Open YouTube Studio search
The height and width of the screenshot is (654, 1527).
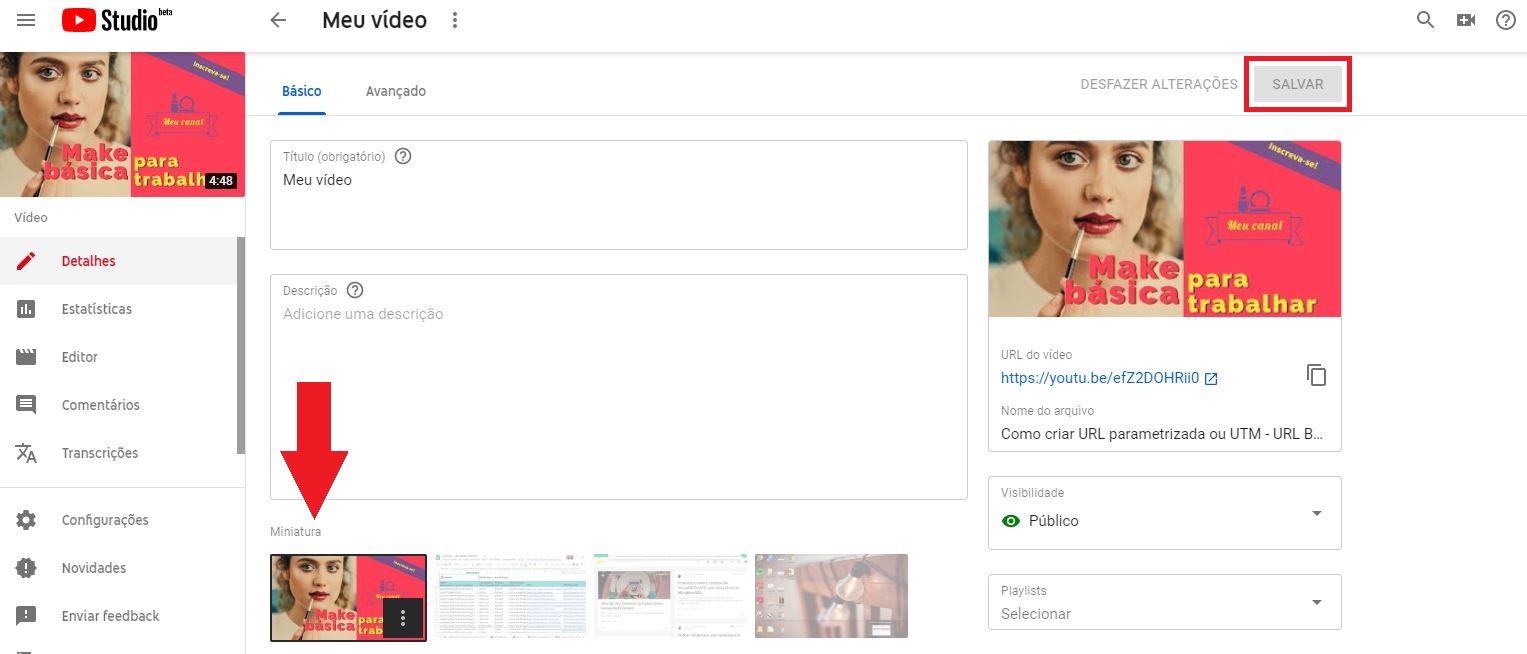(x=1424, y=19)
